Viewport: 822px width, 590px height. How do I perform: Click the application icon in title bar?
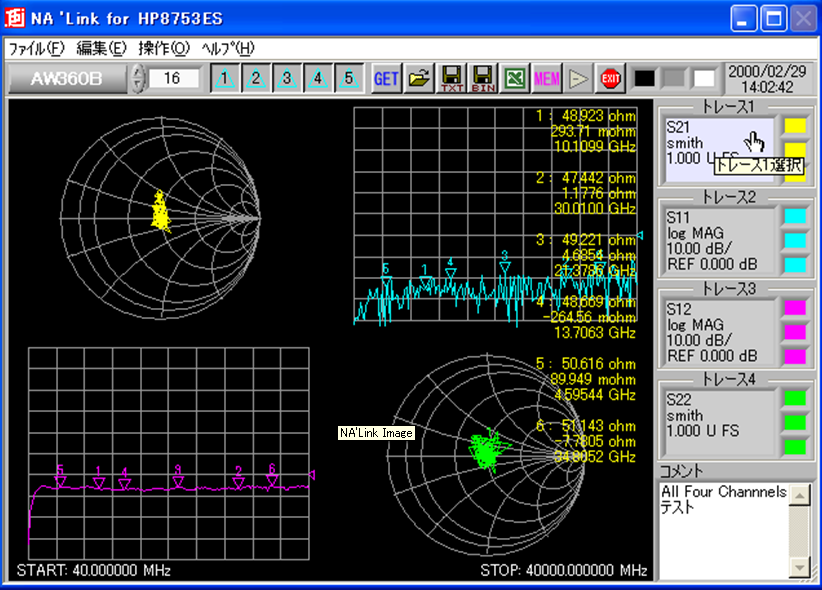point(15,18)
